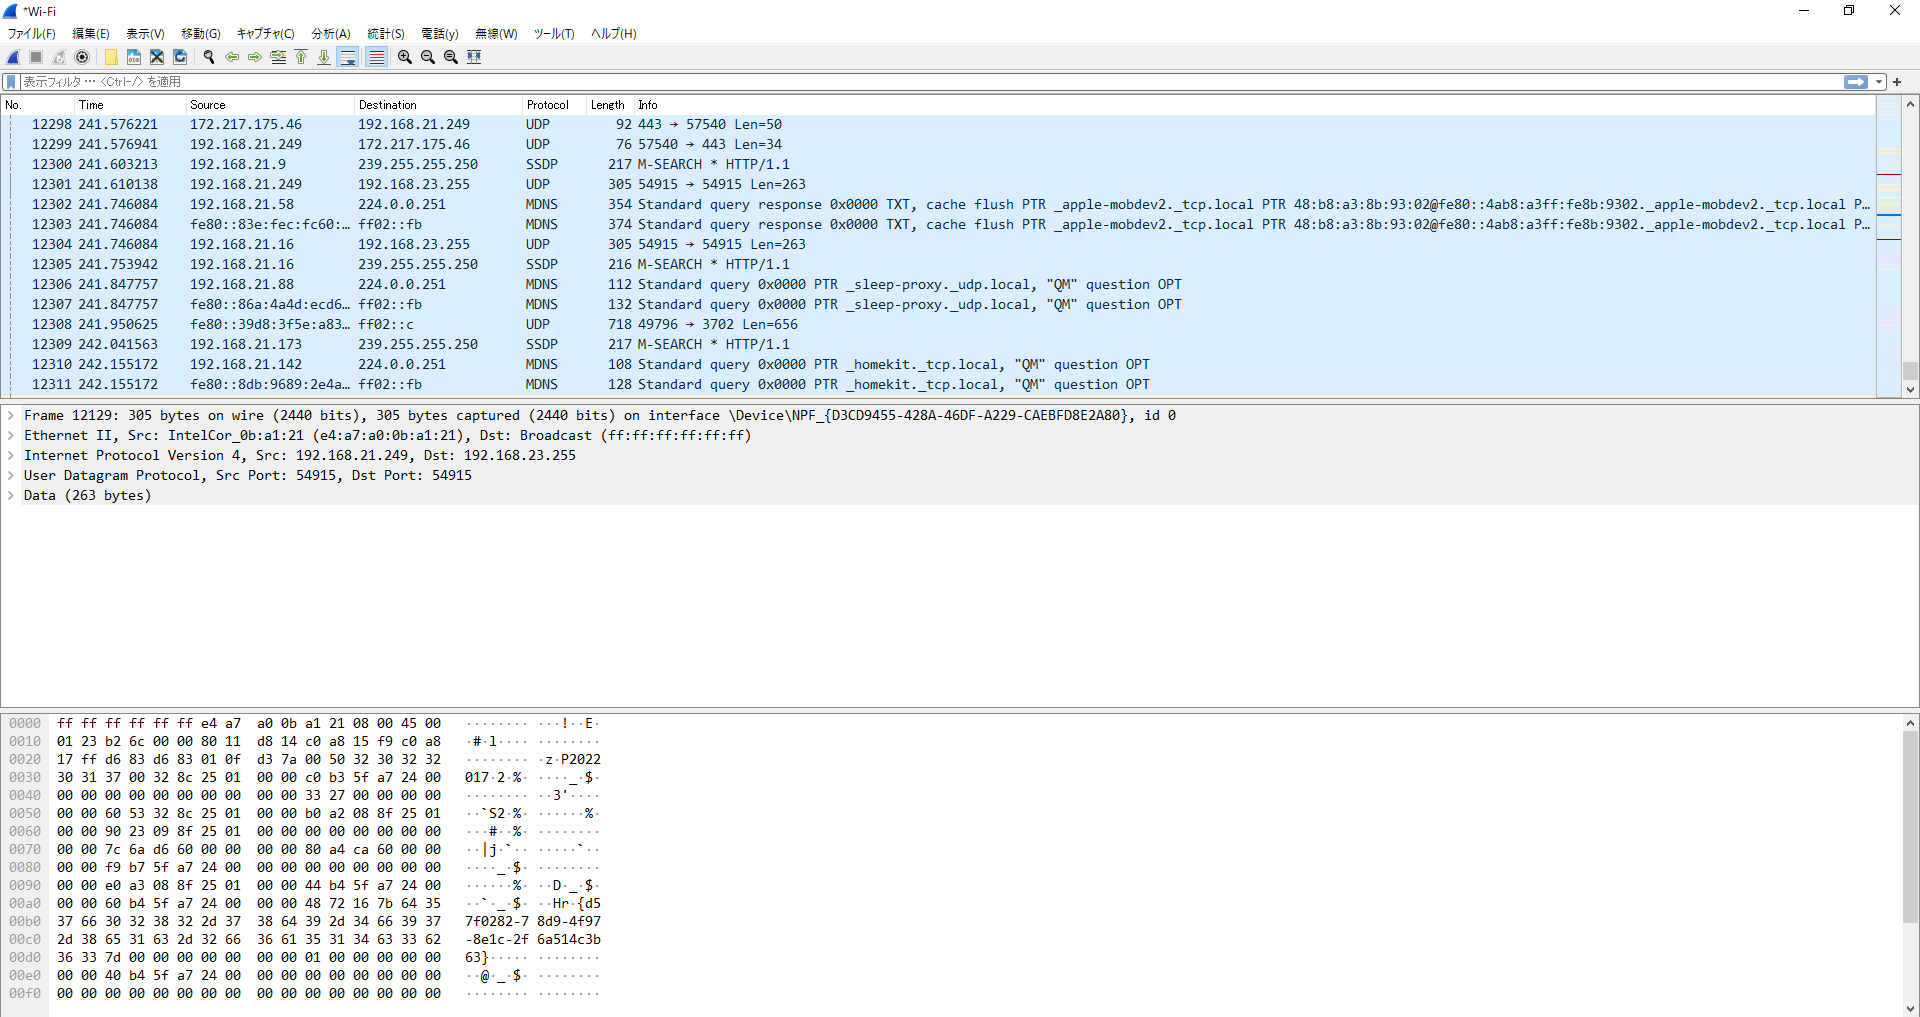
Task: Open the ヘルプ(H) menu
Action: pos(613,33)
